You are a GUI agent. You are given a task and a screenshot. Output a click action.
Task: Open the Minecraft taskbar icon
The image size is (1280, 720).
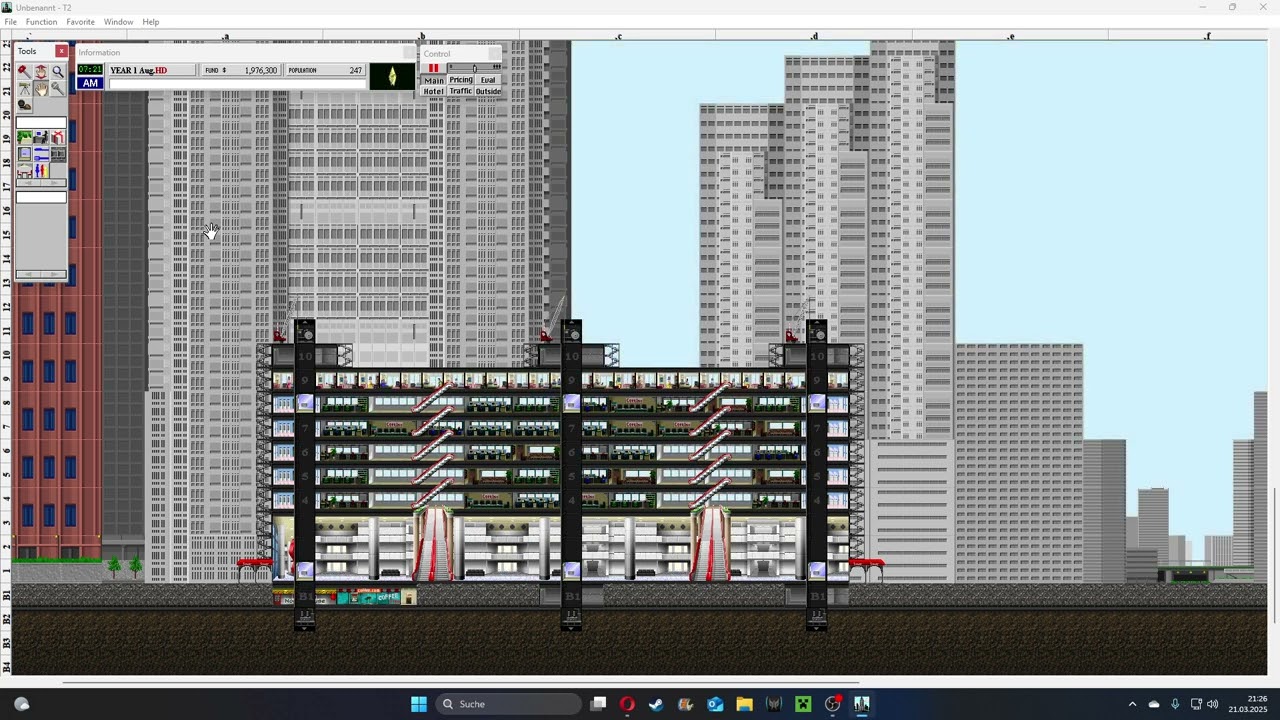click(x=803, y=704)
